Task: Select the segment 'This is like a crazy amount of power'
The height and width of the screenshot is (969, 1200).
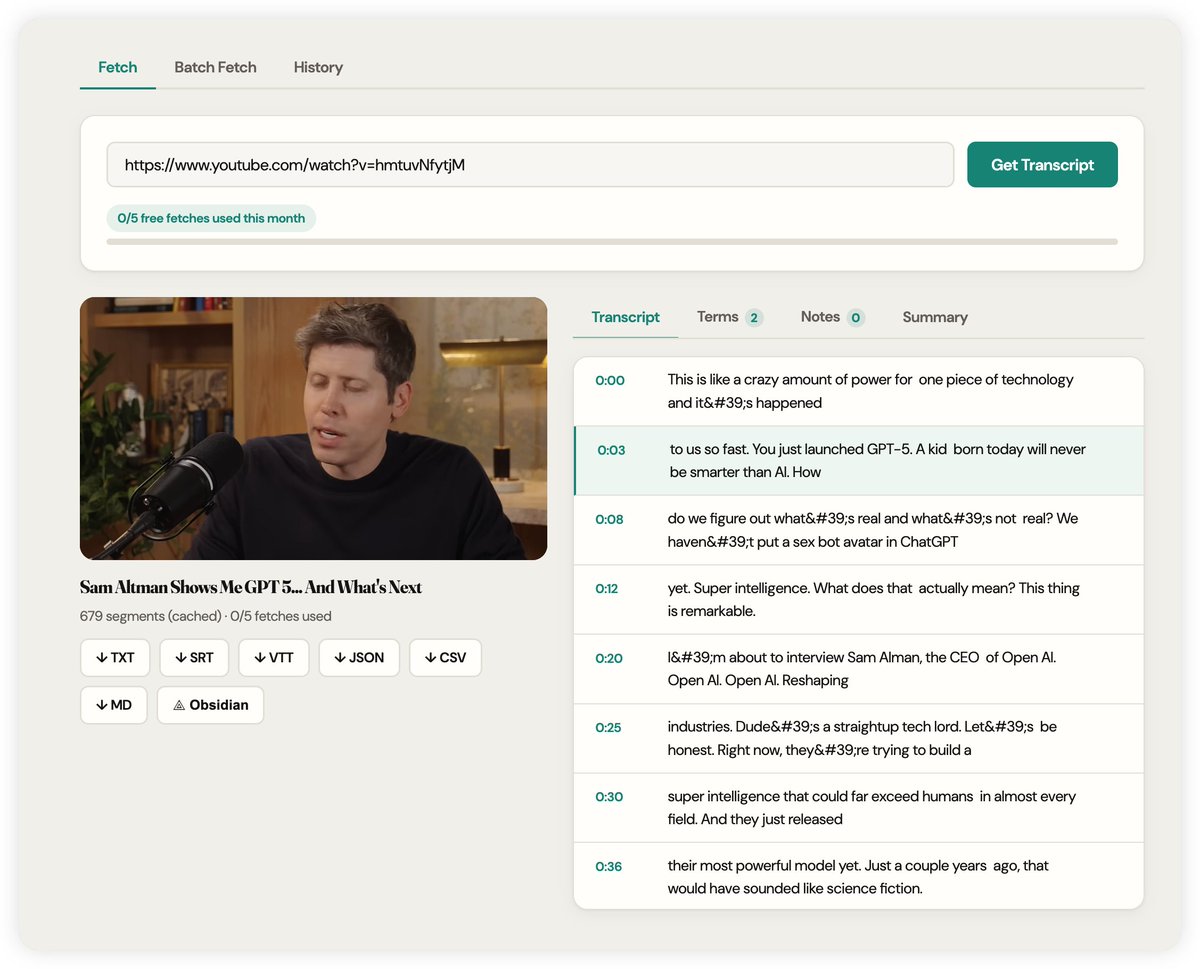Action: click(x=858, y=391)
